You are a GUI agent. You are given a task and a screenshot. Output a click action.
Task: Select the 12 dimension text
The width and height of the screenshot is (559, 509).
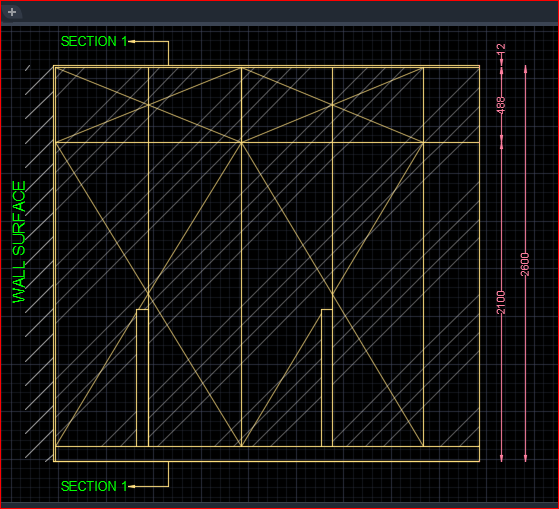click(501, 49)
